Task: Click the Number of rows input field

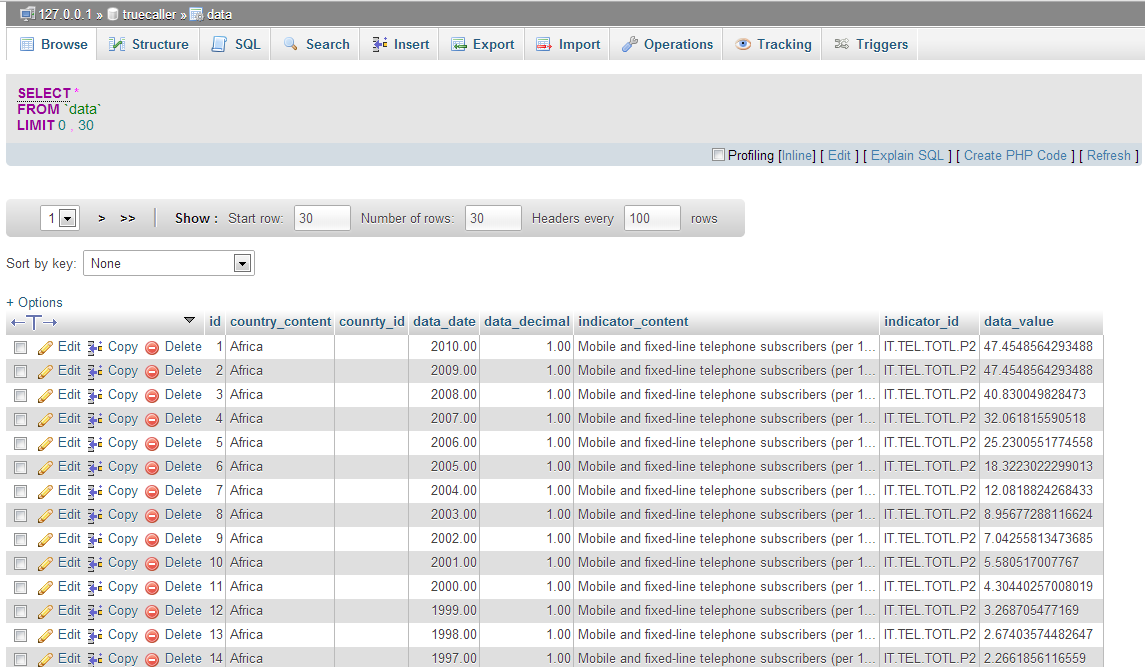Action: [493, 218]
